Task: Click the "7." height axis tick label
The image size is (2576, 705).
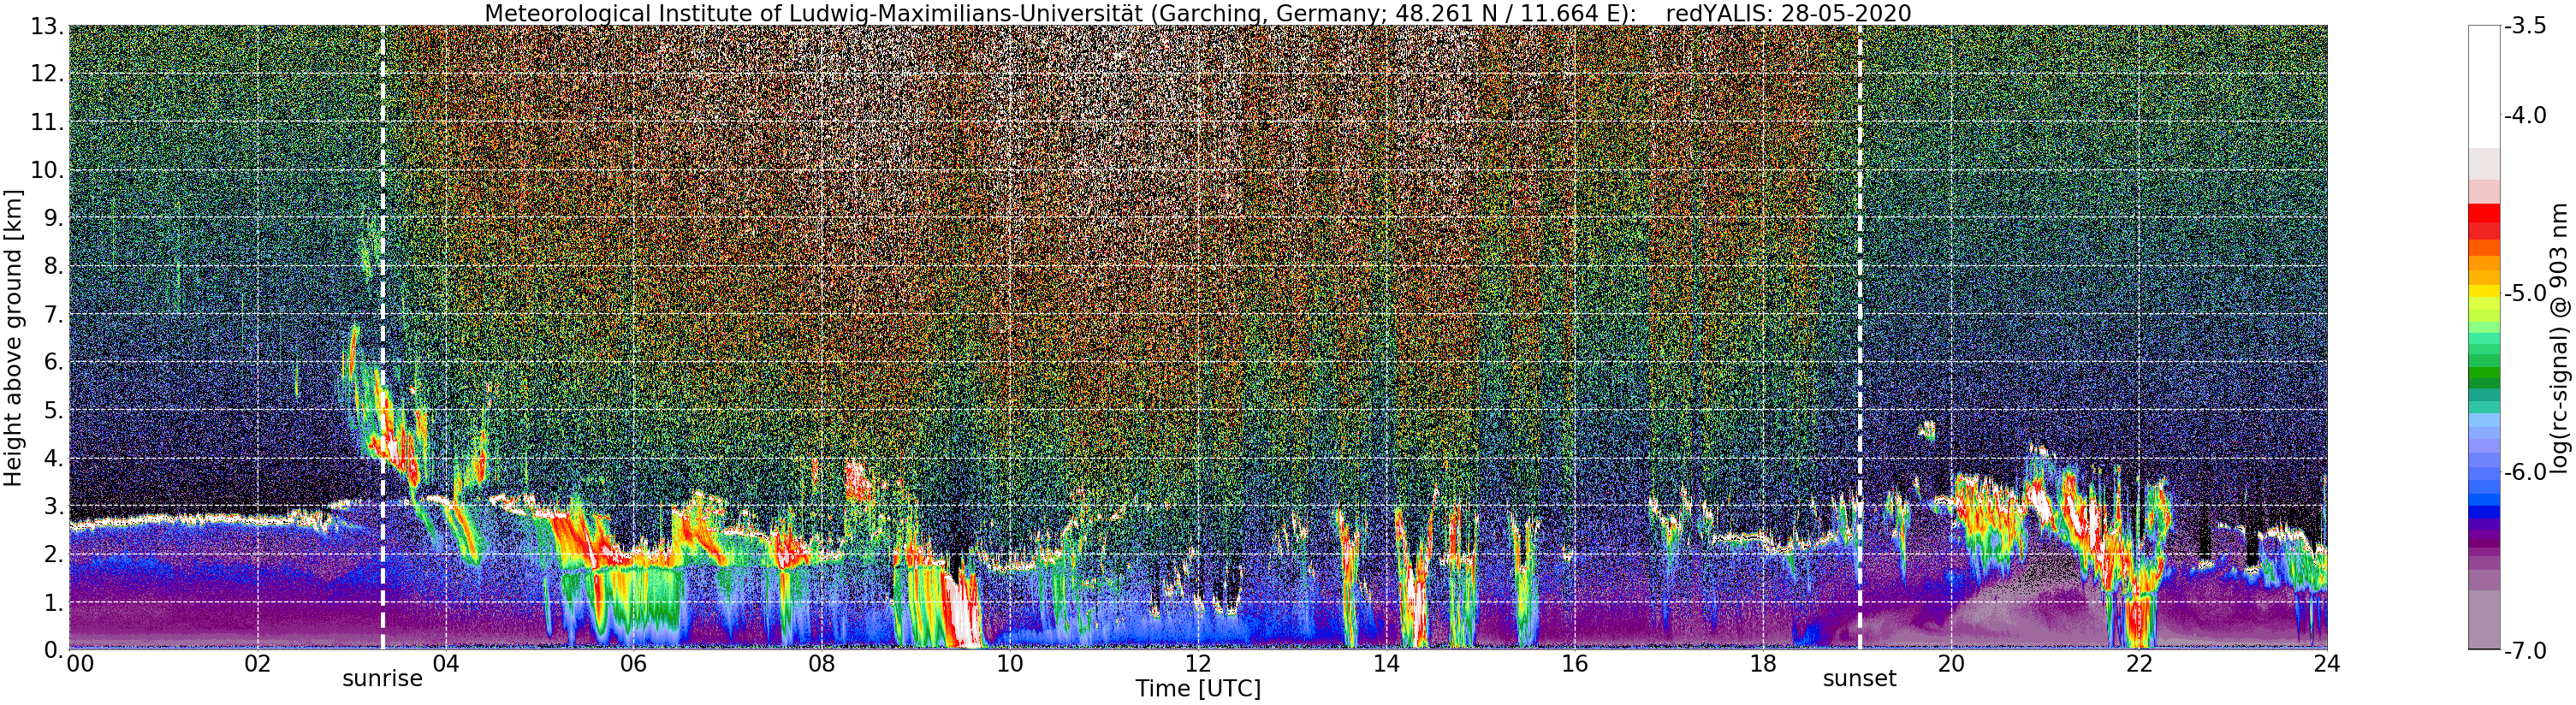Action: point(53,315)
